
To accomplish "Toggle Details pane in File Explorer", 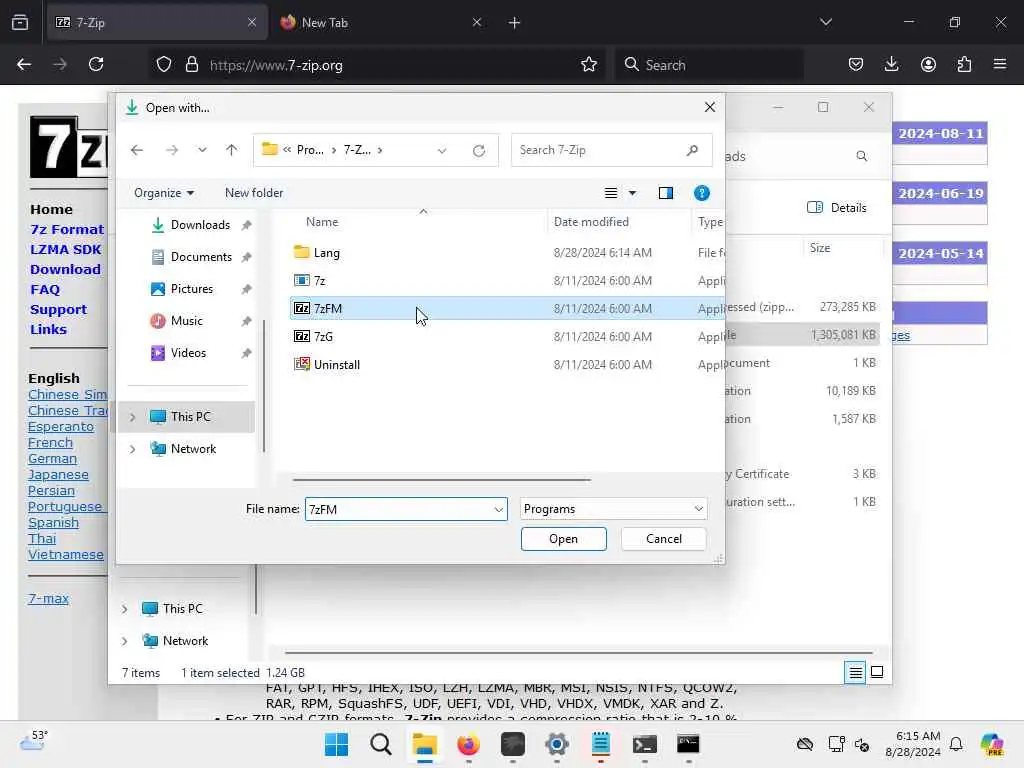I will pos(837,208).
